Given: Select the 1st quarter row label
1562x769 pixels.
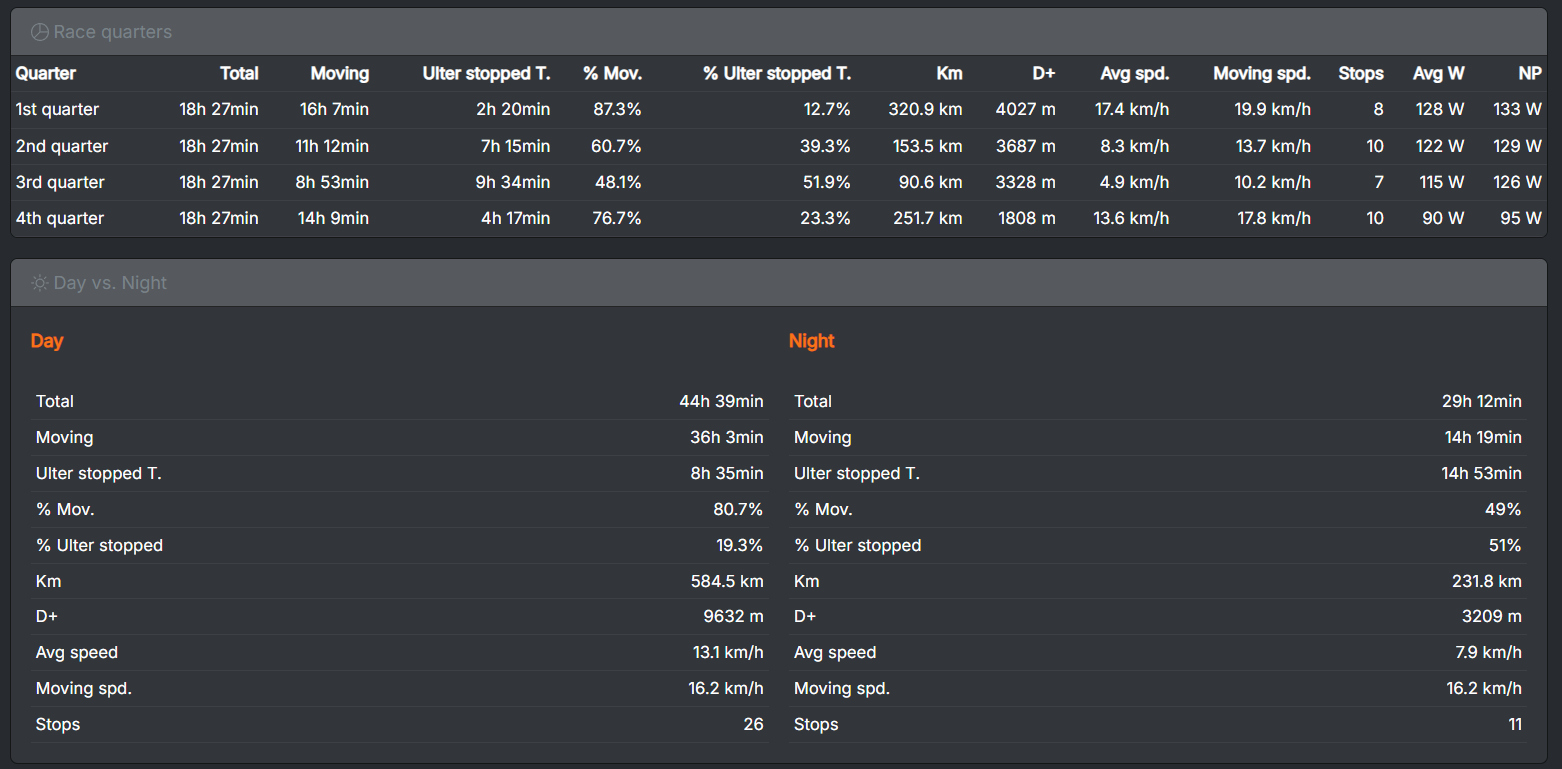Looking at the screenshot, I should 57,109.
